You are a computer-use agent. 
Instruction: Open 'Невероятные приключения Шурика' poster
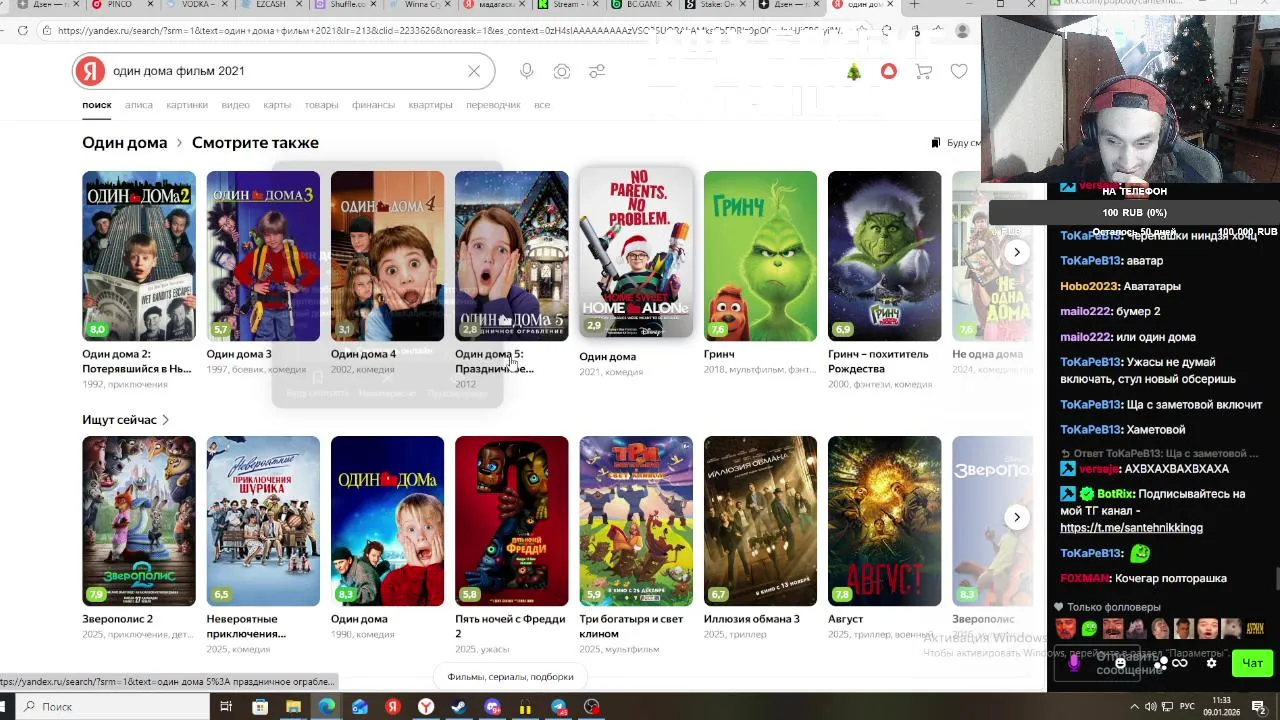[263, 521]
